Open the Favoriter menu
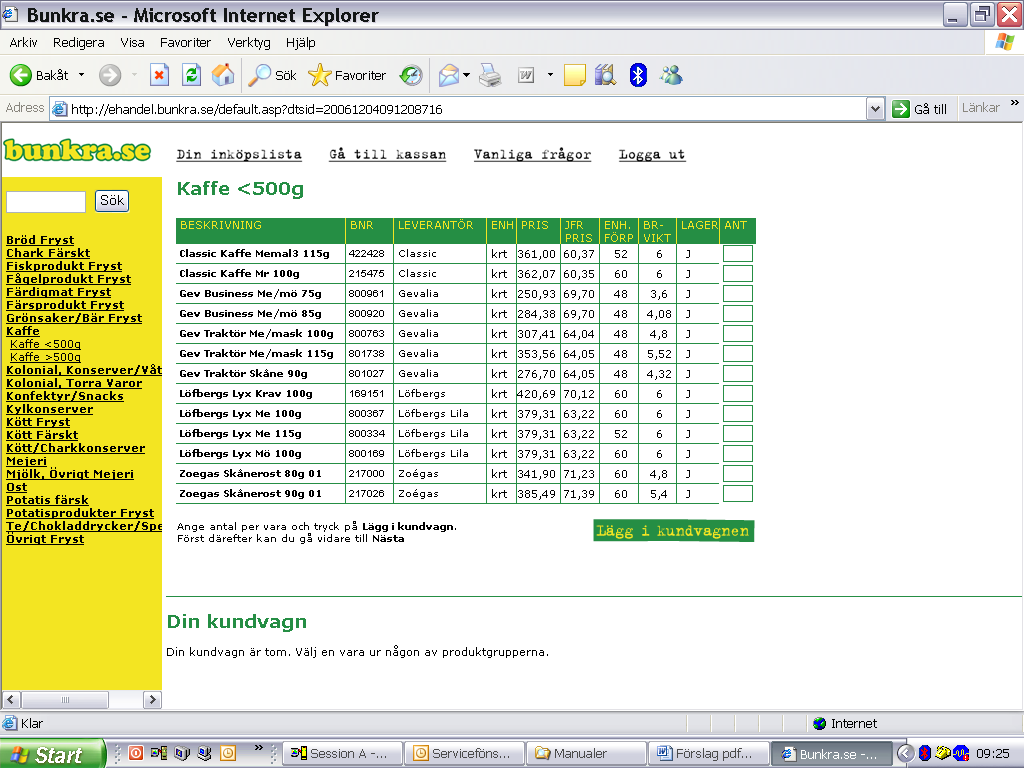Screen dimensions: 1024x768 click(x=185, y=42)
